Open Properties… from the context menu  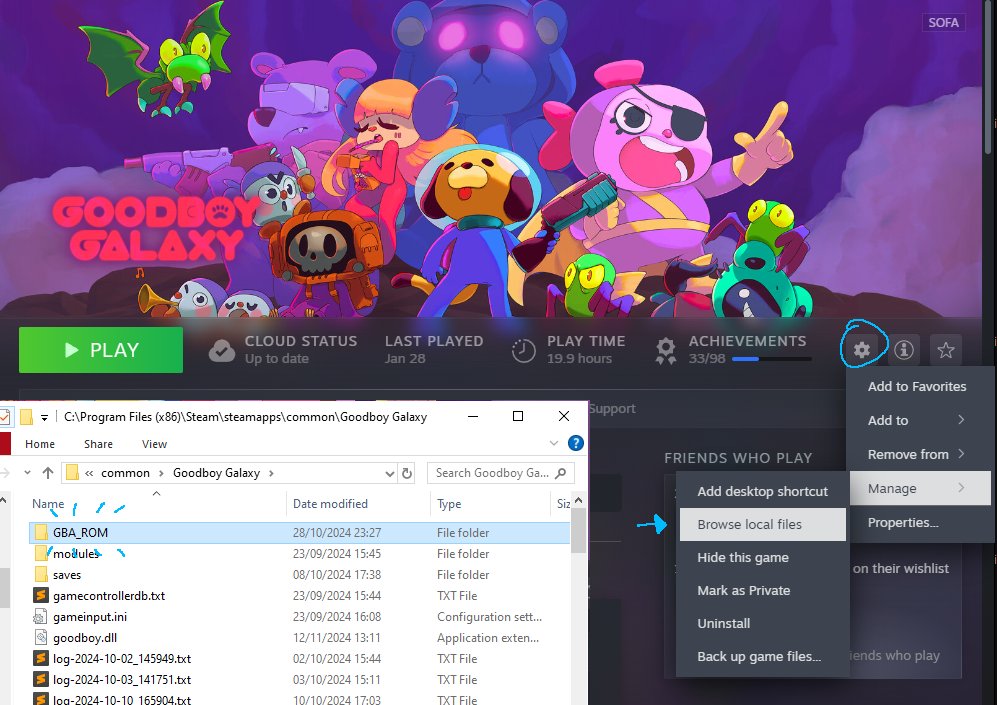(x=903, y=523)
